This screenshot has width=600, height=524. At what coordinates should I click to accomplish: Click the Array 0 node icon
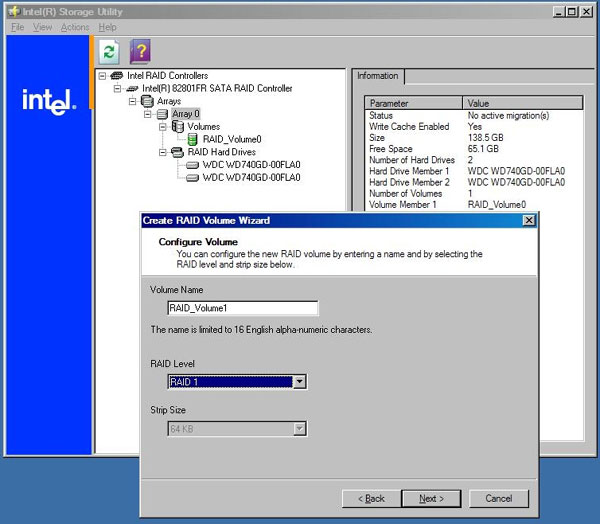(162, 114)
